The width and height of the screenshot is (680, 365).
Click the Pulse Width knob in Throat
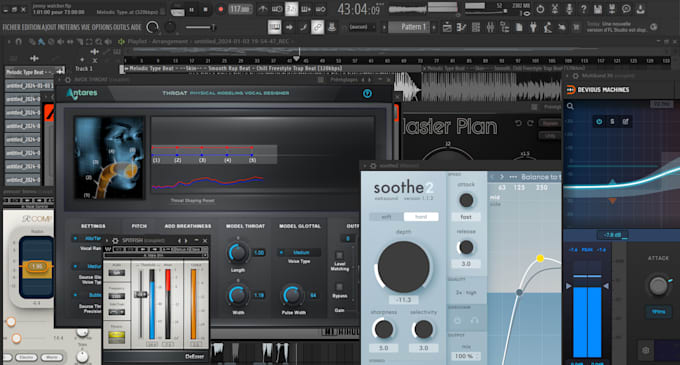coord(292,295)
